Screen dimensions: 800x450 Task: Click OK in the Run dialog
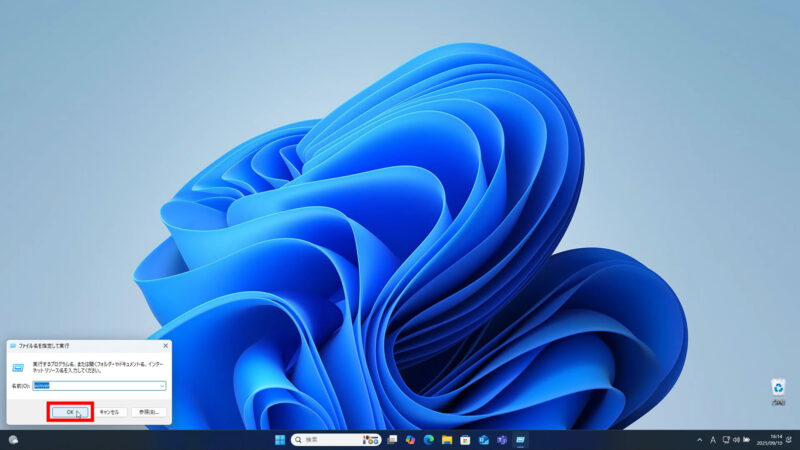click(x=70, y=411)
